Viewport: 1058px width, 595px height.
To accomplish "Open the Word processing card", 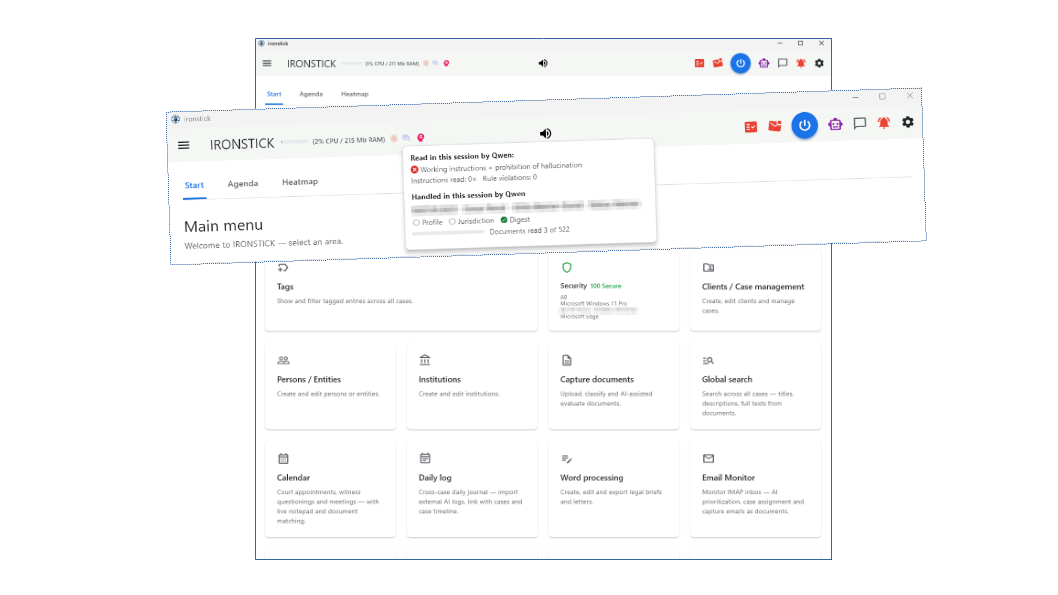I will (x=614, y=489).
